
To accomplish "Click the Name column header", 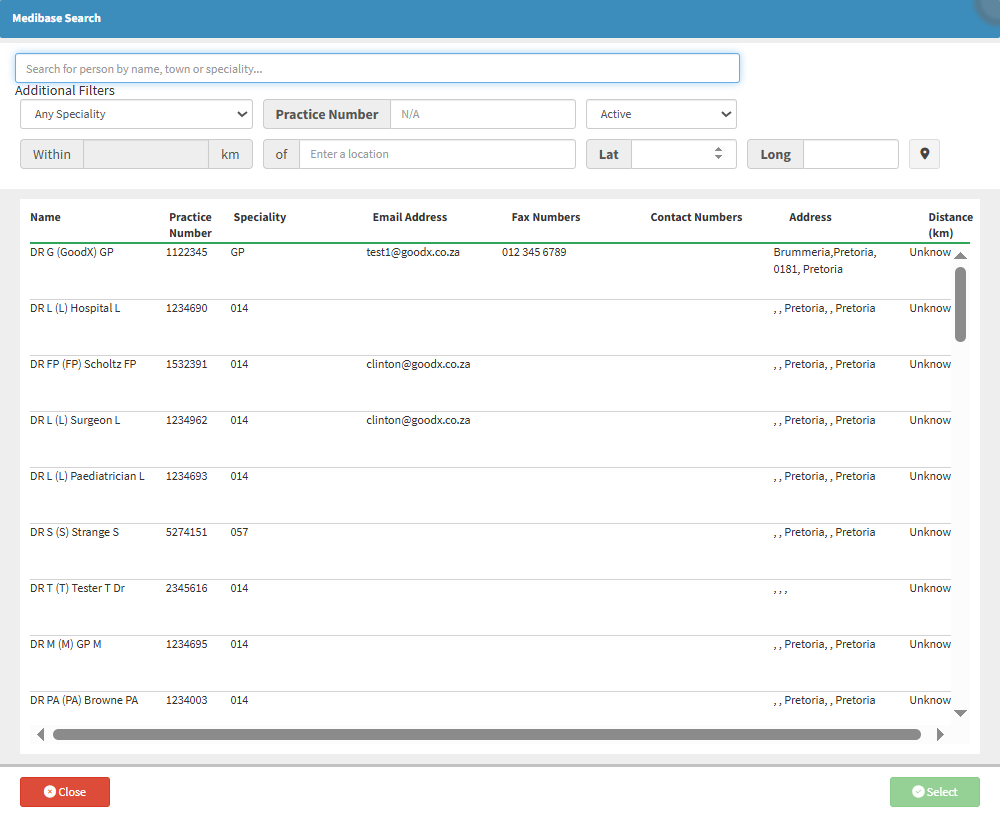I will [45, 217].
